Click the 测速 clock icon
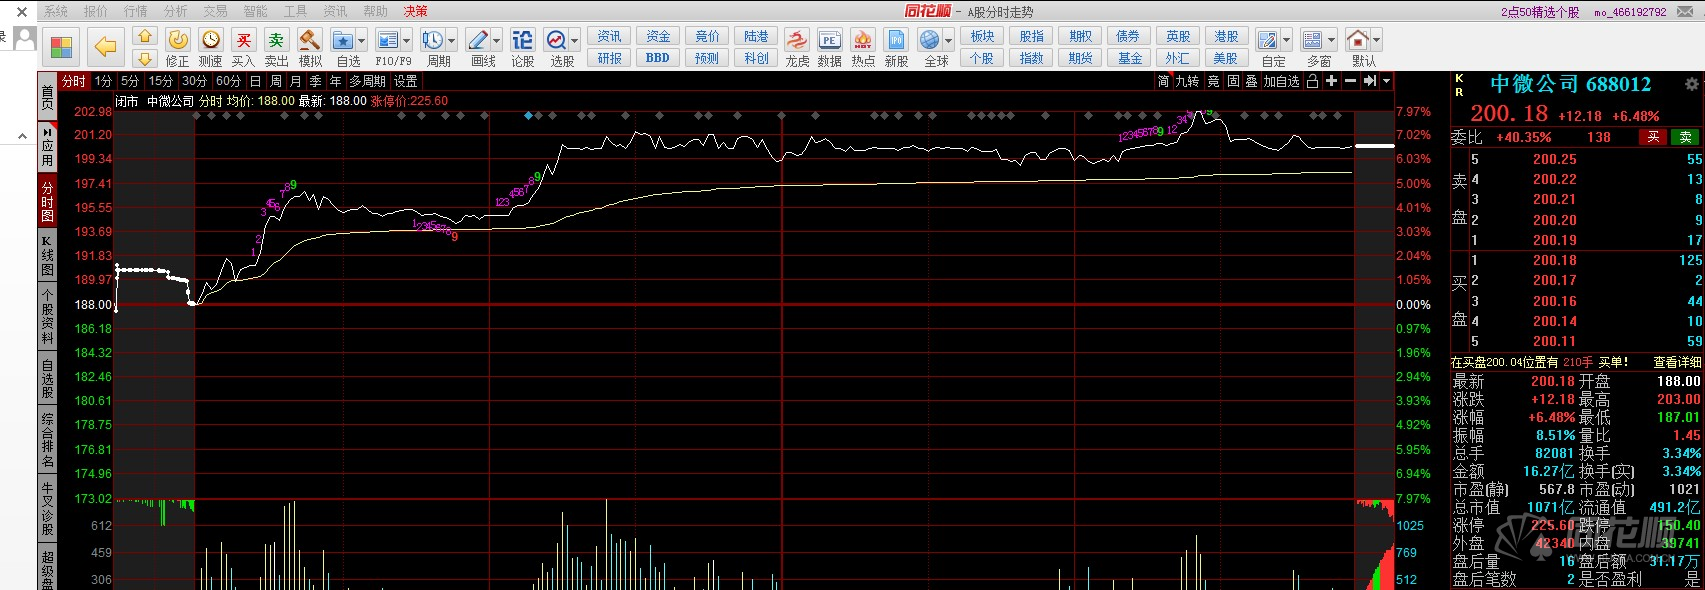 210,40
